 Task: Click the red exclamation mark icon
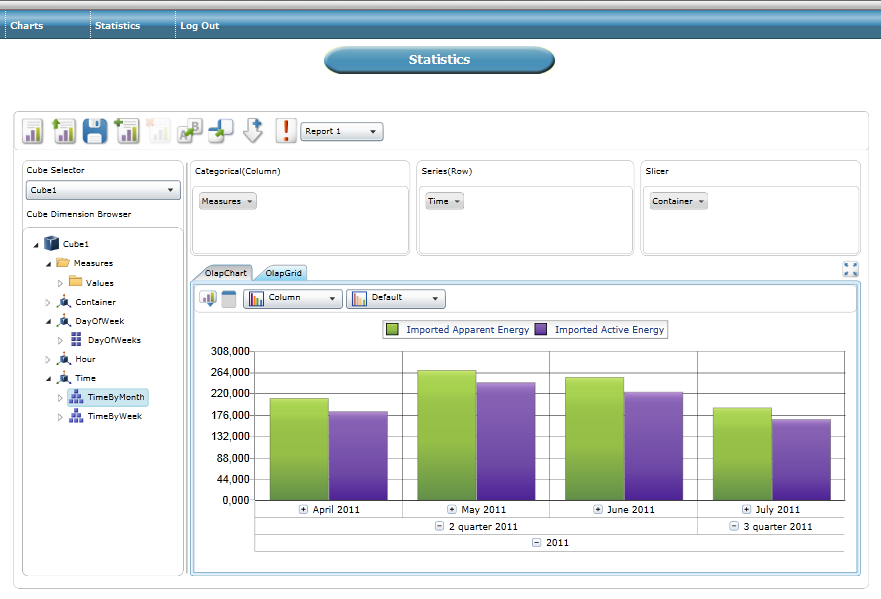(286, 131)
